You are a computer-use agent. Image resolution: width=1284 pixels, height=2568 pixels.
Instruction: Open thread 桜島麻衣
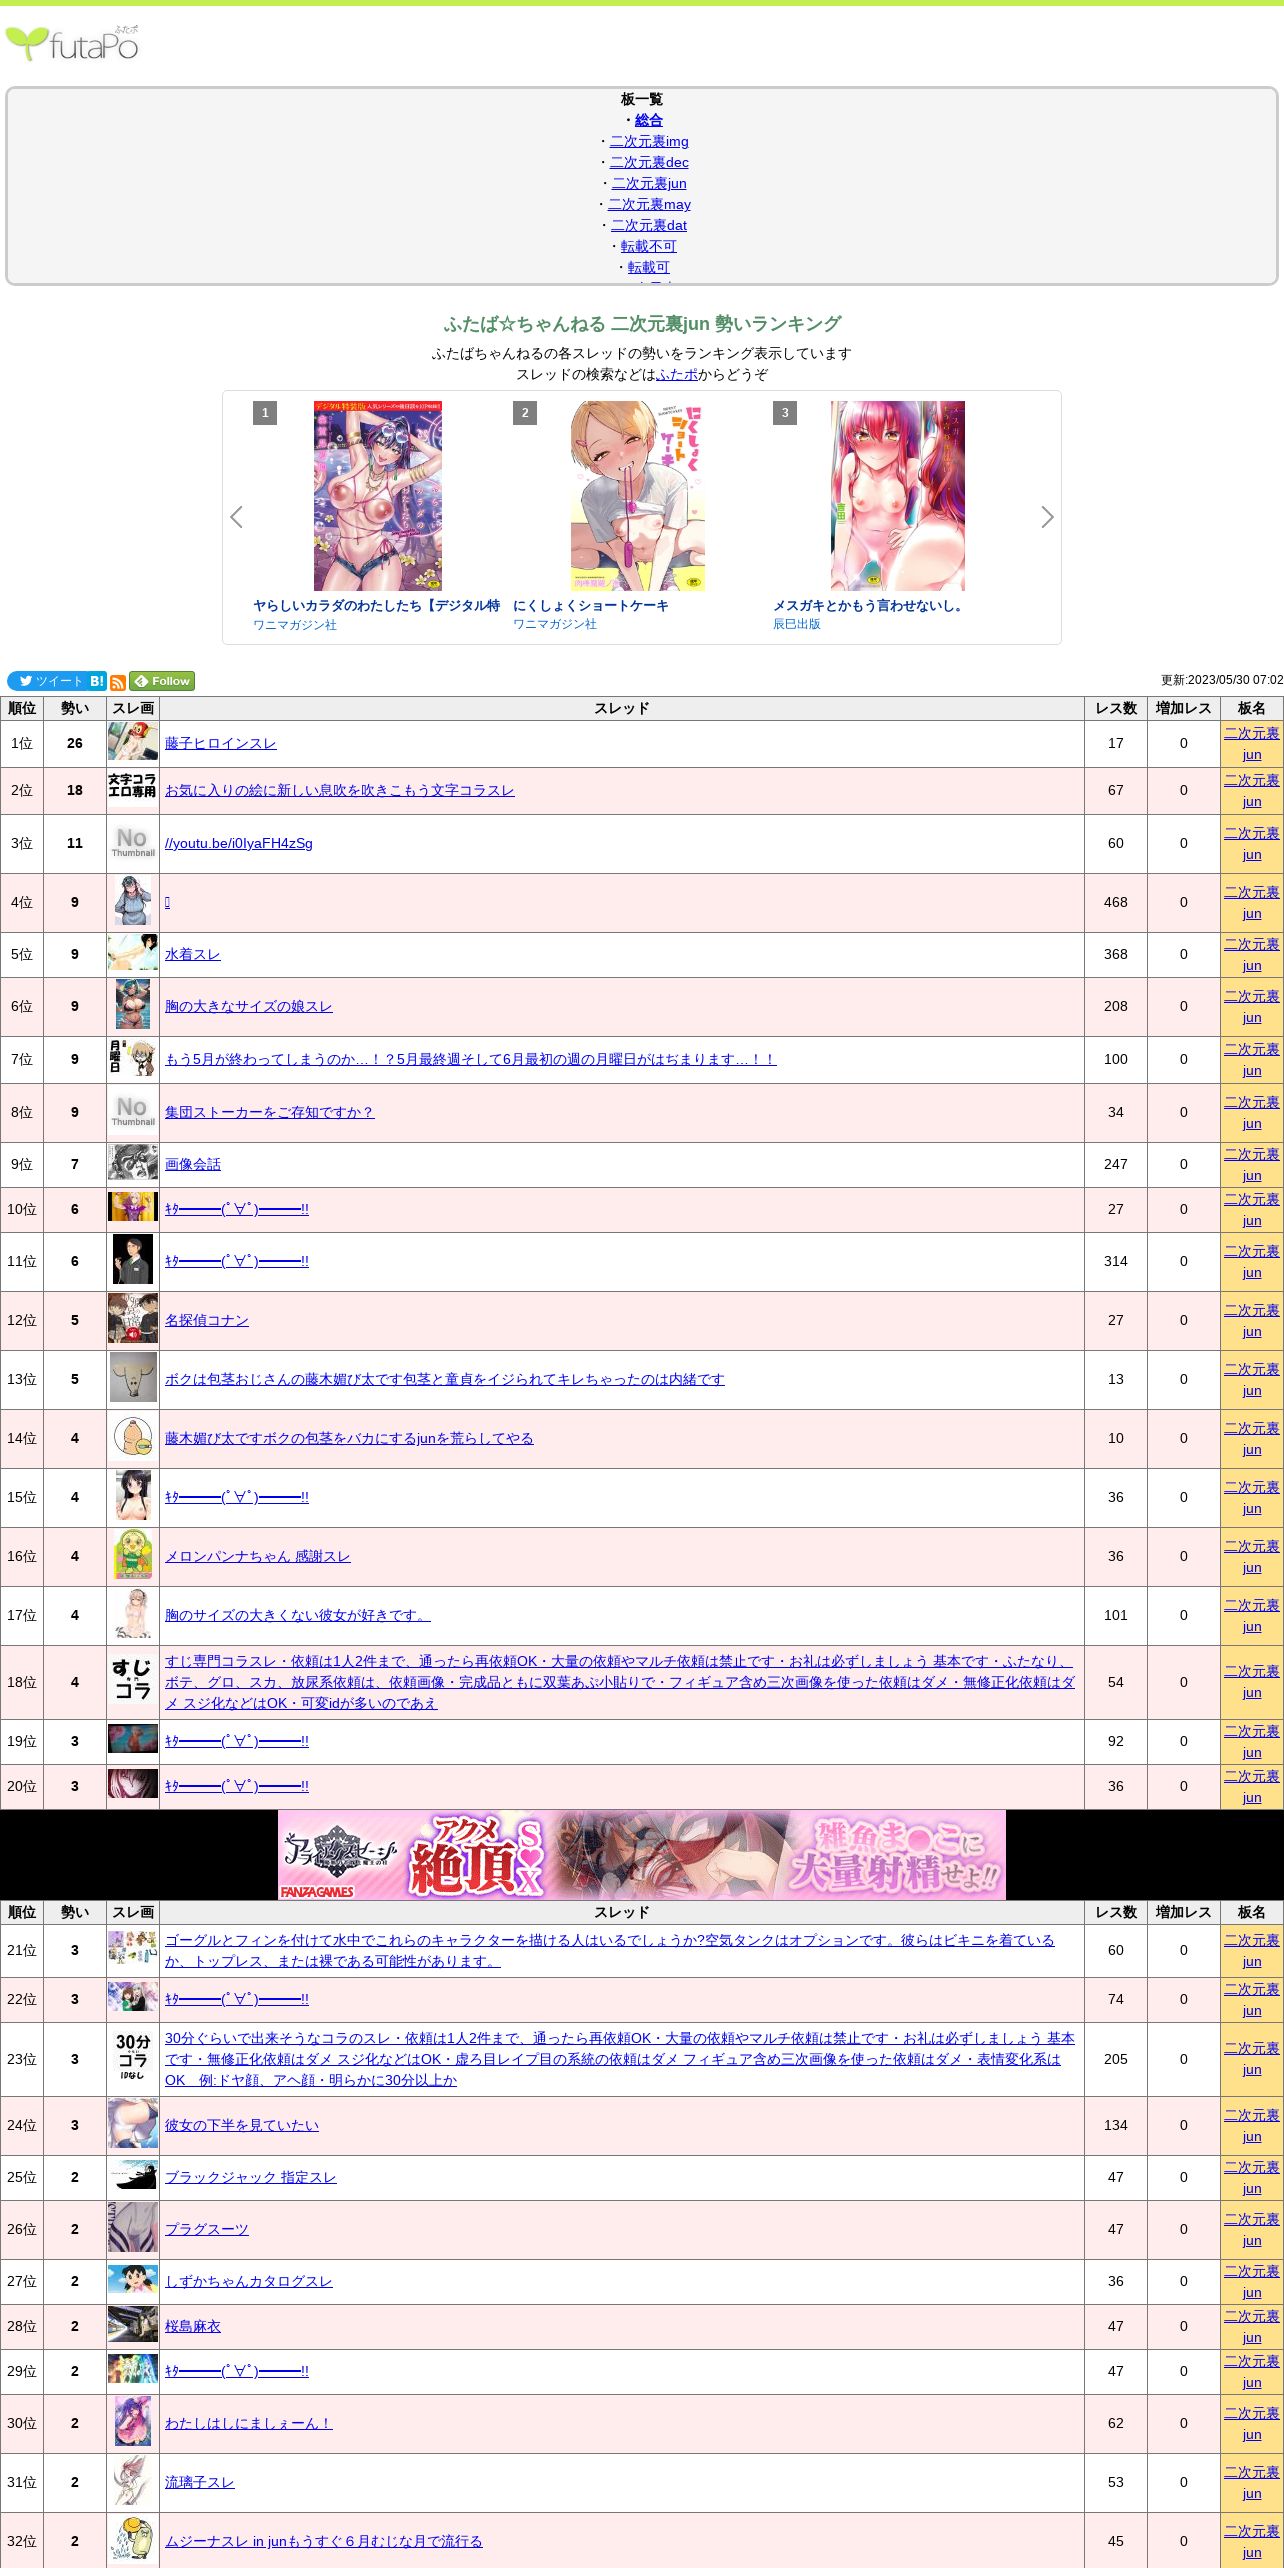tap(193, 2326)
